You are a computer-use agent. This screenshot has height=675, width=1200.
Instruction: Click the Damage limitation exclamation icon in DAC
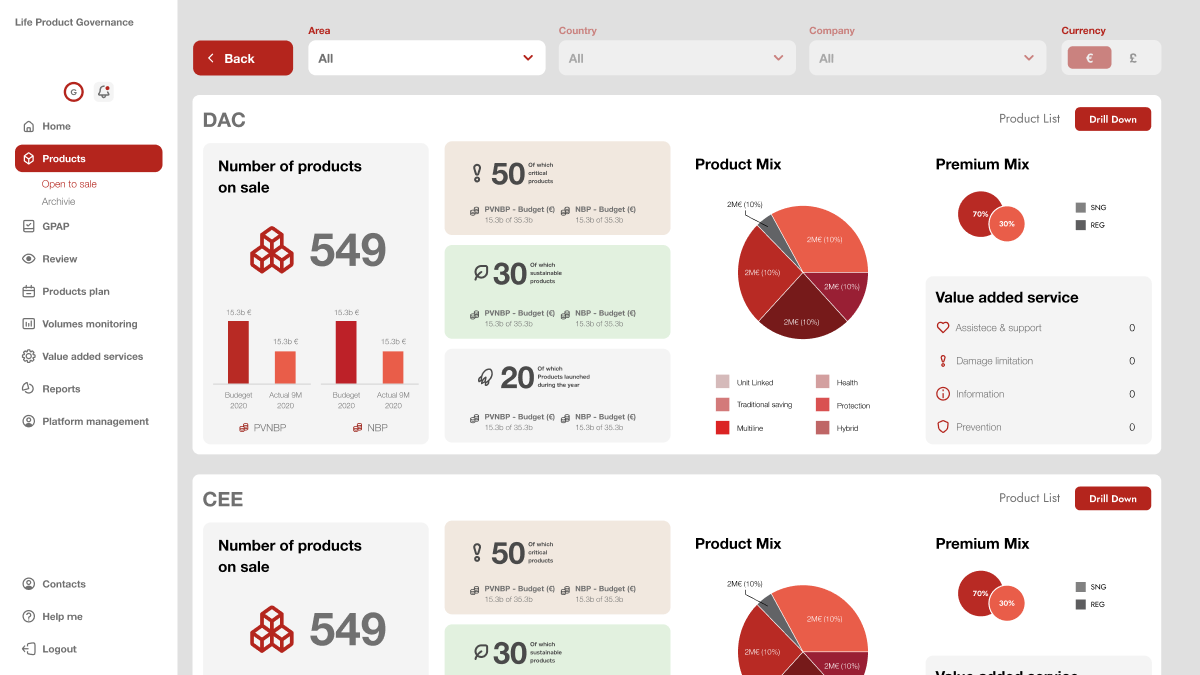click(x=942, y=361)
